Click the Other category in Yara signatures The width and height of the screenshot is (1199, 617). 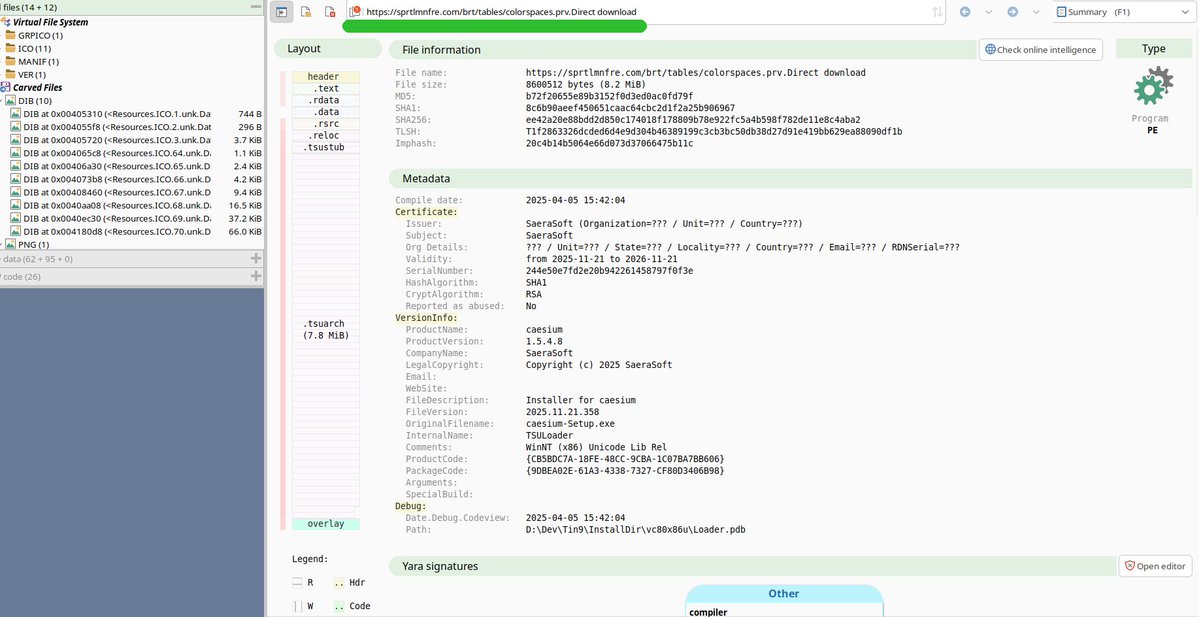[x=784, y=594]
